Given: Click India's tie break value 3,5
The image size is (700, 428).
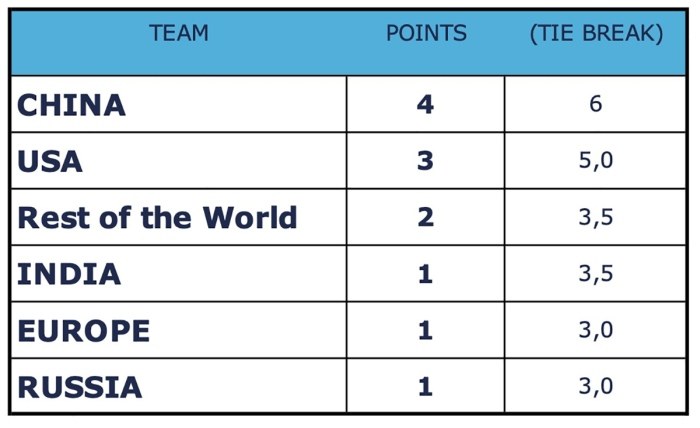Looking at the screenshot, I should click(596, 274).
